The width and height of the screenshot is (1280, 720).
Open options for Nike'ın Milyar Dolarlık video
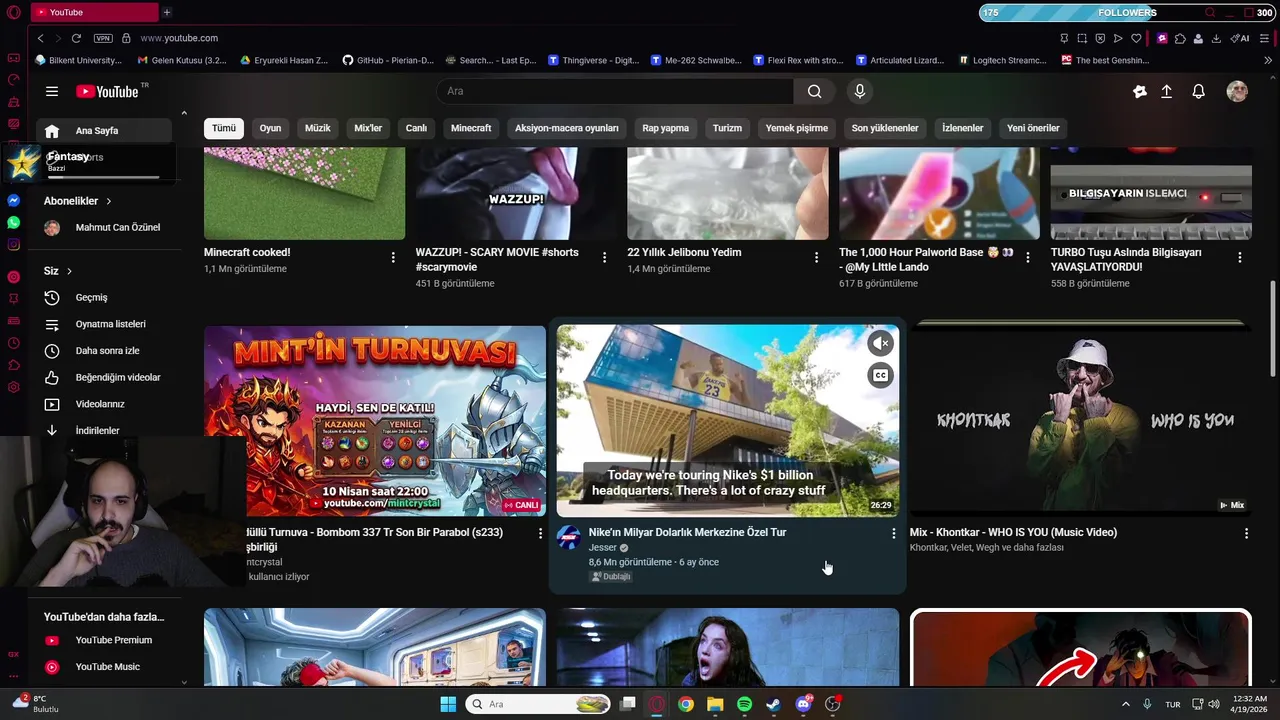pyautogui.click(x=894, y=534)
